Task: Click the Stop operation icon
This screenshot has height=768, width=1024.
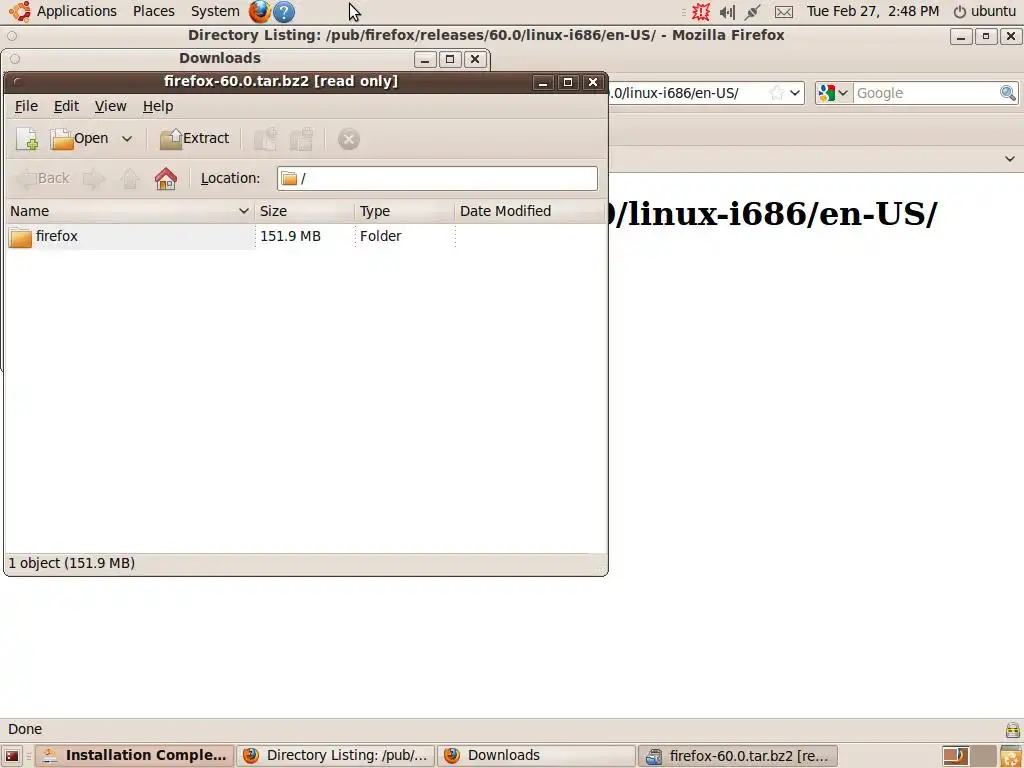Action: [349, 138]
